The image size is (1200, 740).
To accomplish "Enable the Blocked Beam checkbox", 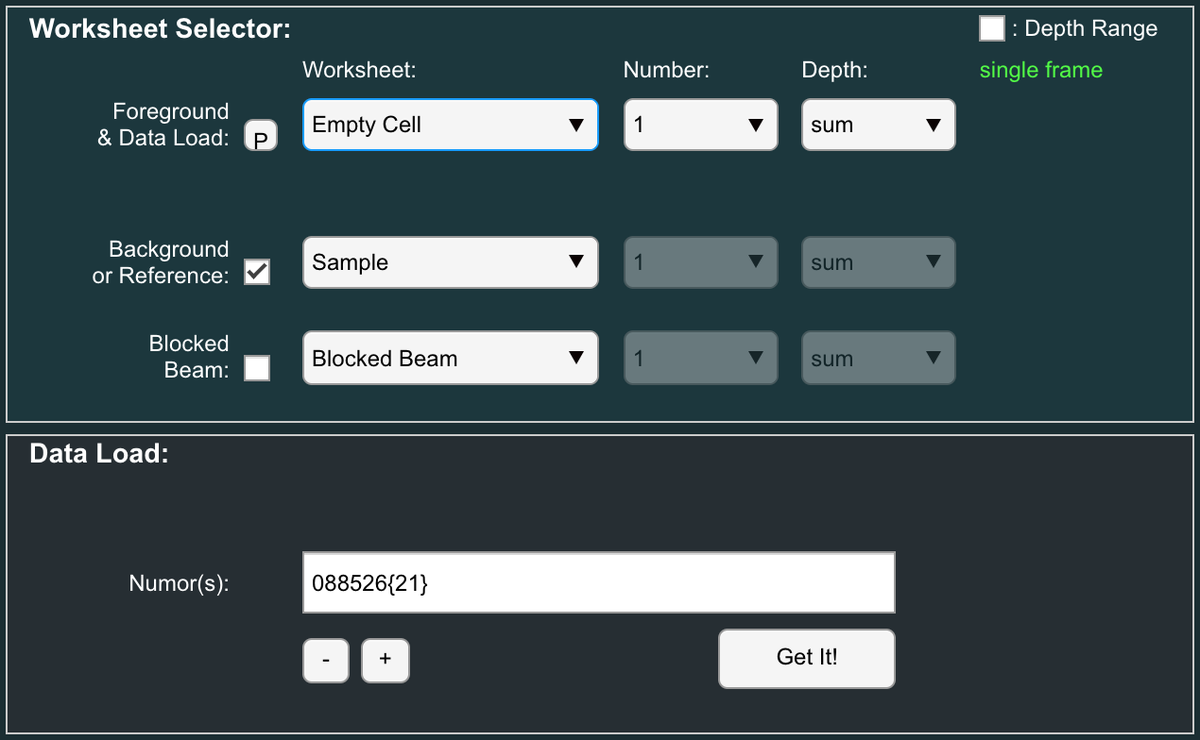I will pyautogui.click(x=257, y=368).
